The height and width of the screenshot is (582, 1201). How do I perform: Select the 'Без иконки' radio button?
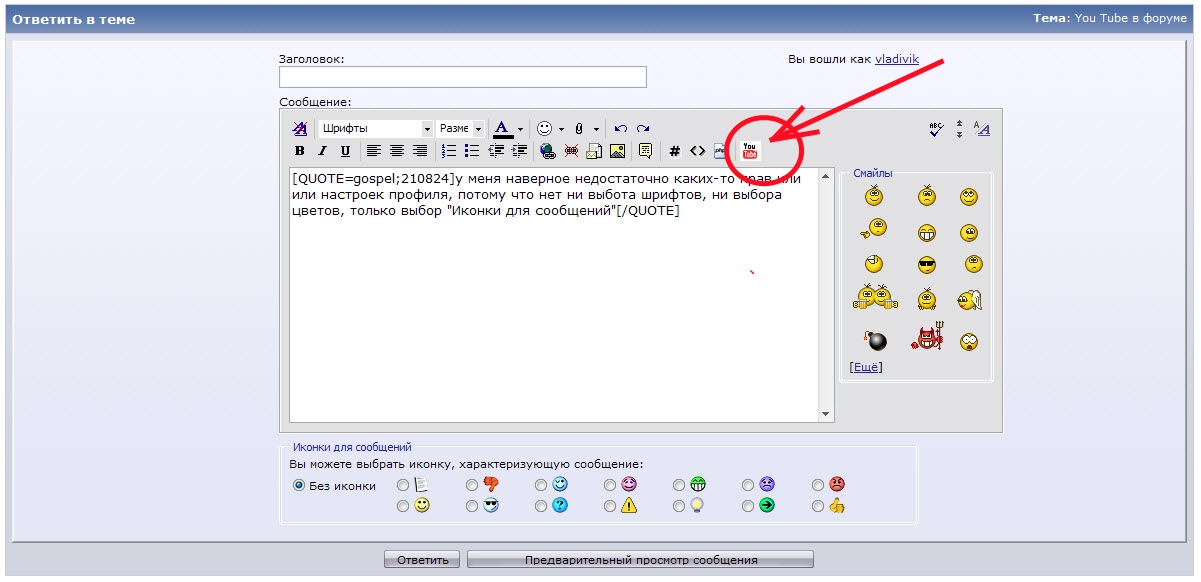pyautogui.click(x=299, y=486)
